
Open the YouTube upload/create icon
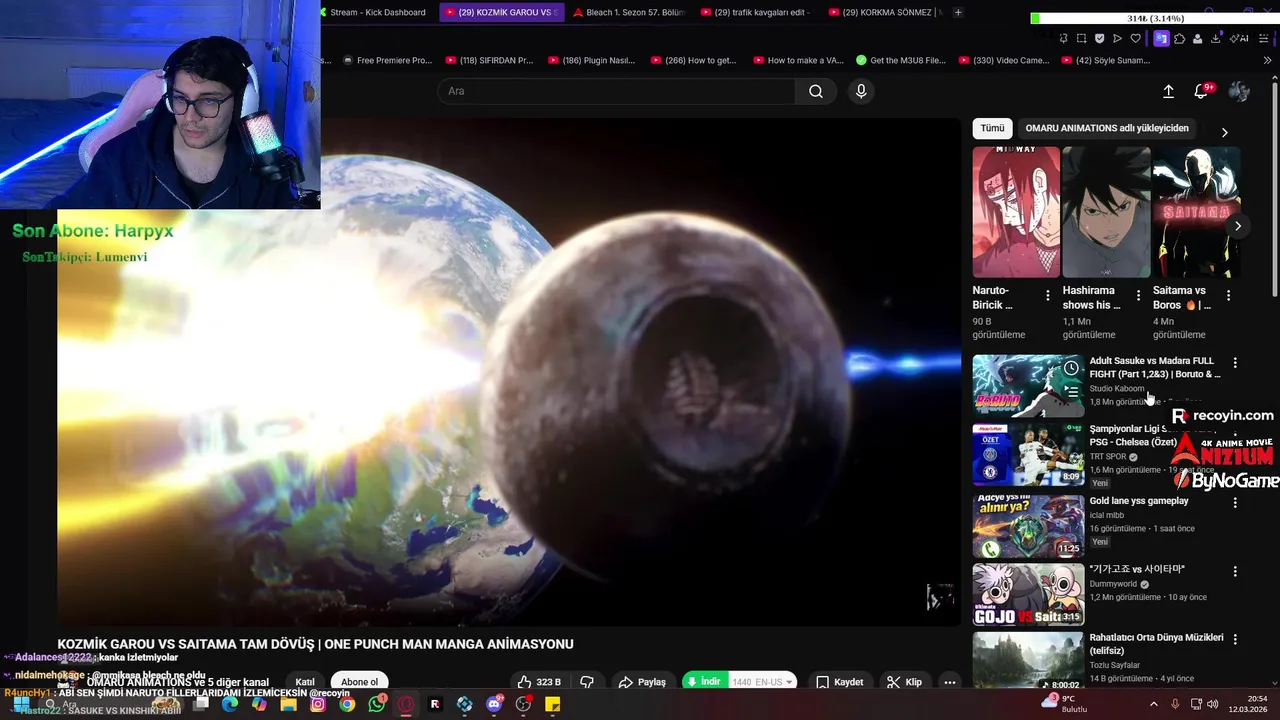coord(1168,91)
